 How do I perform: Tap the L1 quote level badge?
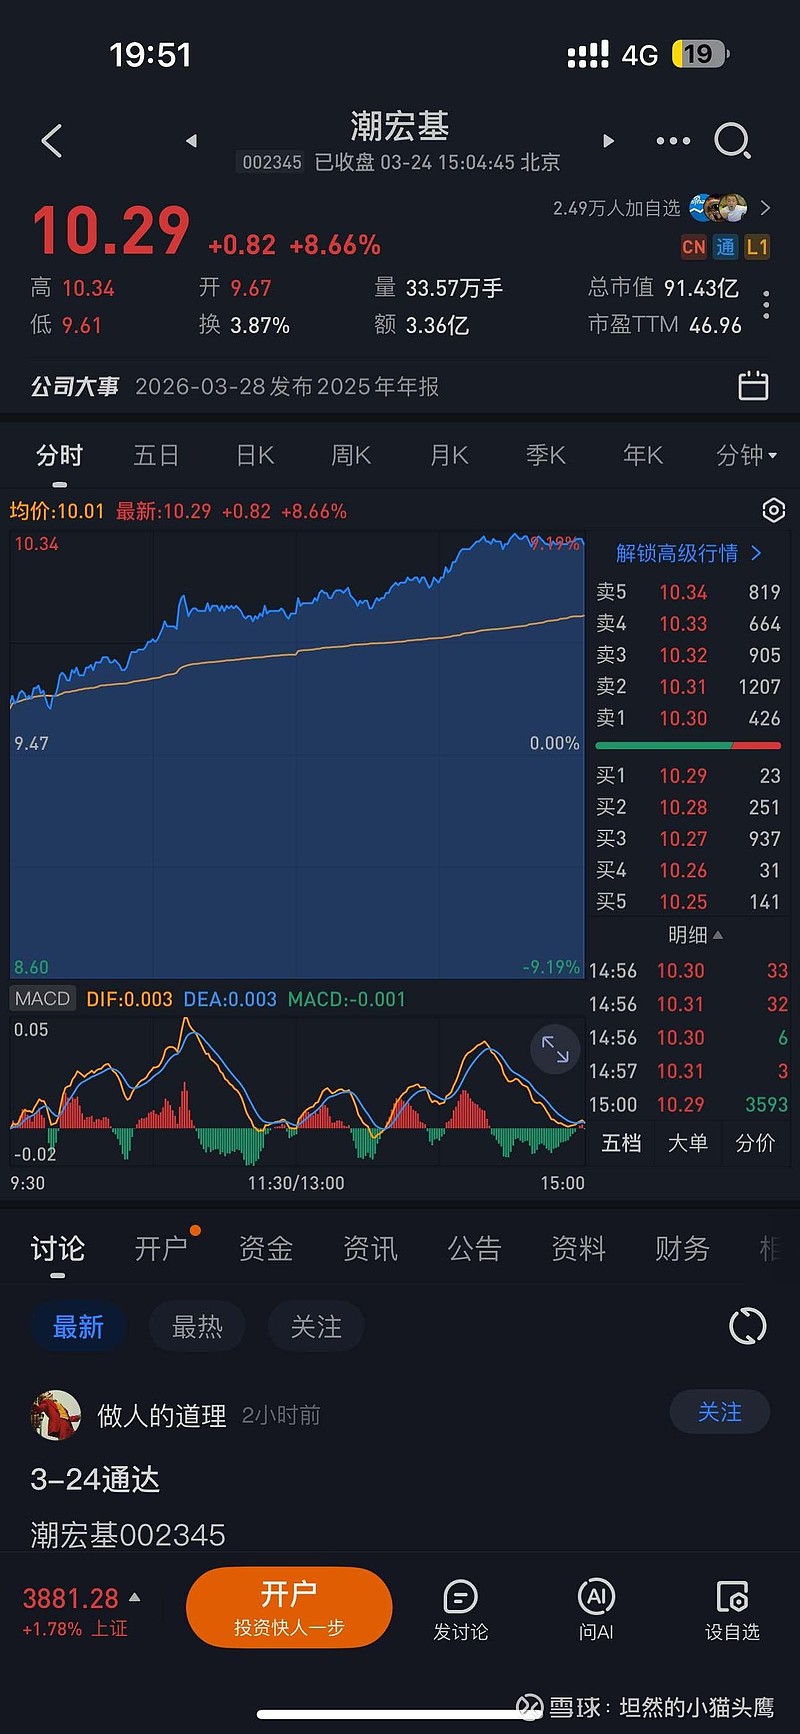(757, 247)
